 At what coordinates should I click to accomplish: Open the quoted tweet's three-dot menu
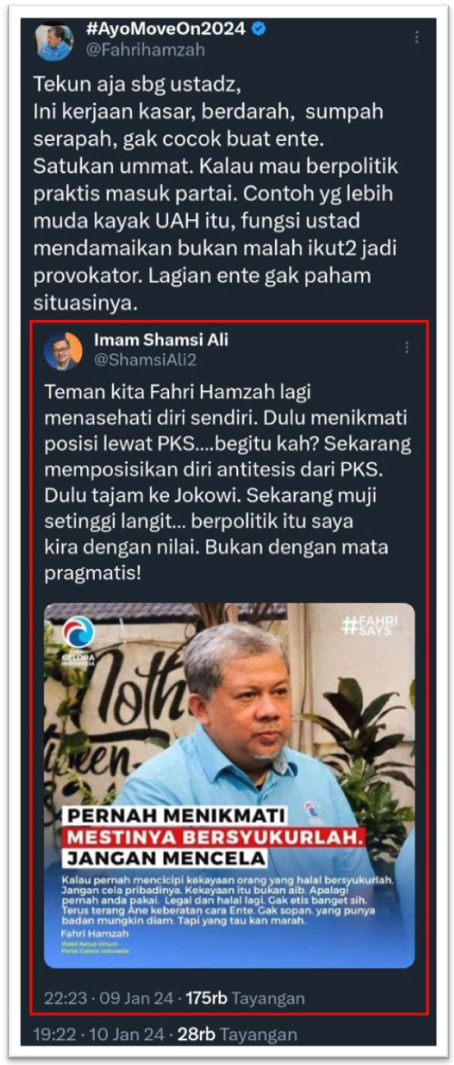coord(406,347)
